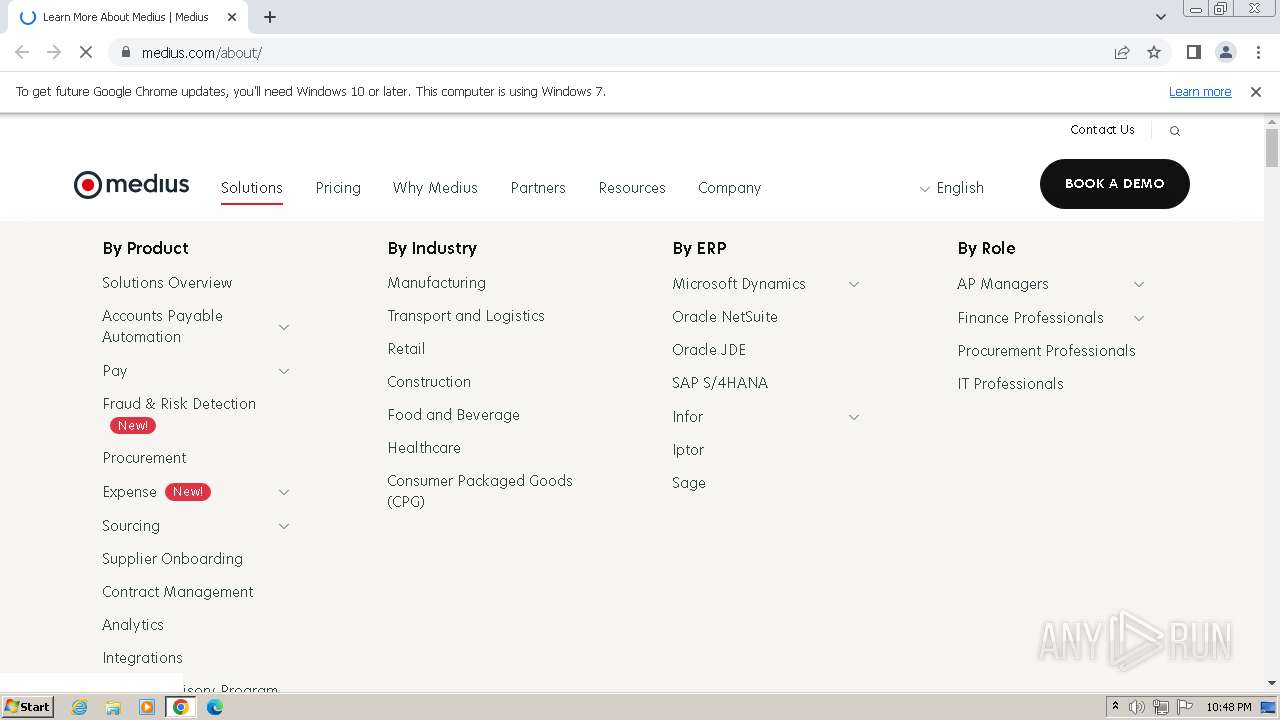Expand Accounts Payable Automation submenu
This screenshot has height=720, width=1280.
tap(284, 327)
